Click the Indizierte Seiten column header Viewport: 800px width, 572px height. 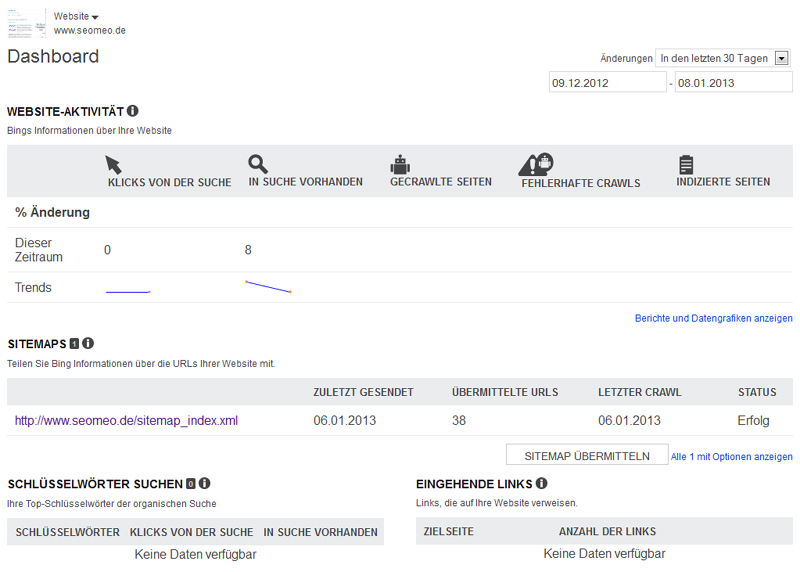pos(723,182)
